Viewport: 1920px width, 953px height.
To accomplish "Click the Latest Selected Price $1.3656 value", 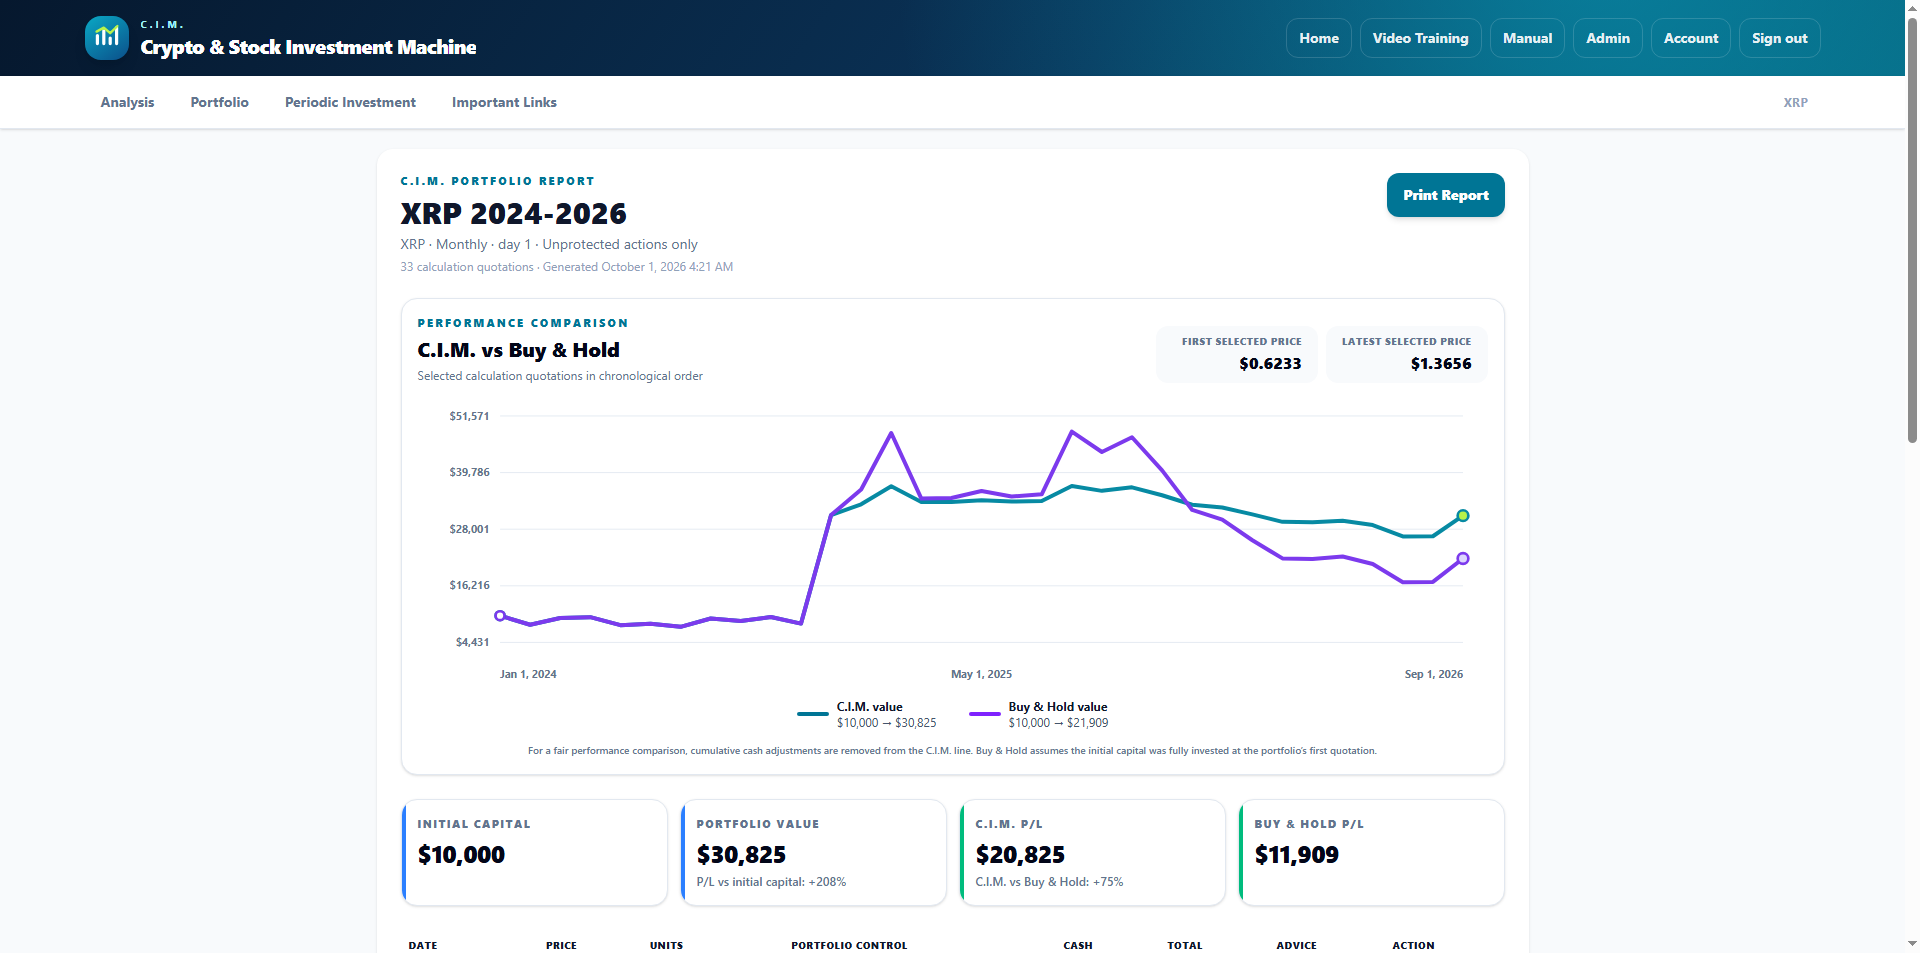I will (1440, 364).
